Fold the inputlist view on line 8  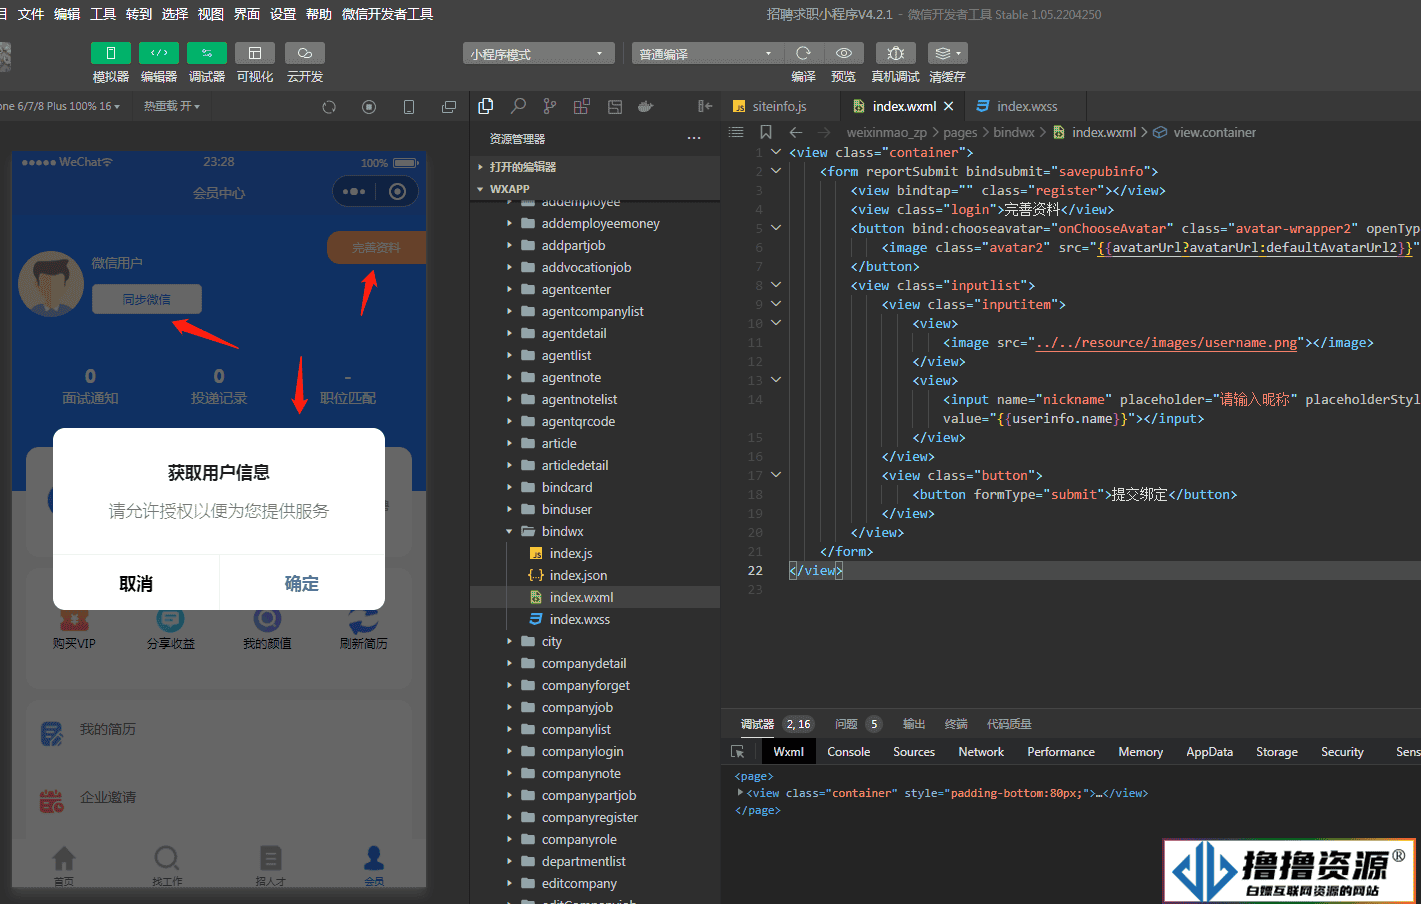(776, 285)
